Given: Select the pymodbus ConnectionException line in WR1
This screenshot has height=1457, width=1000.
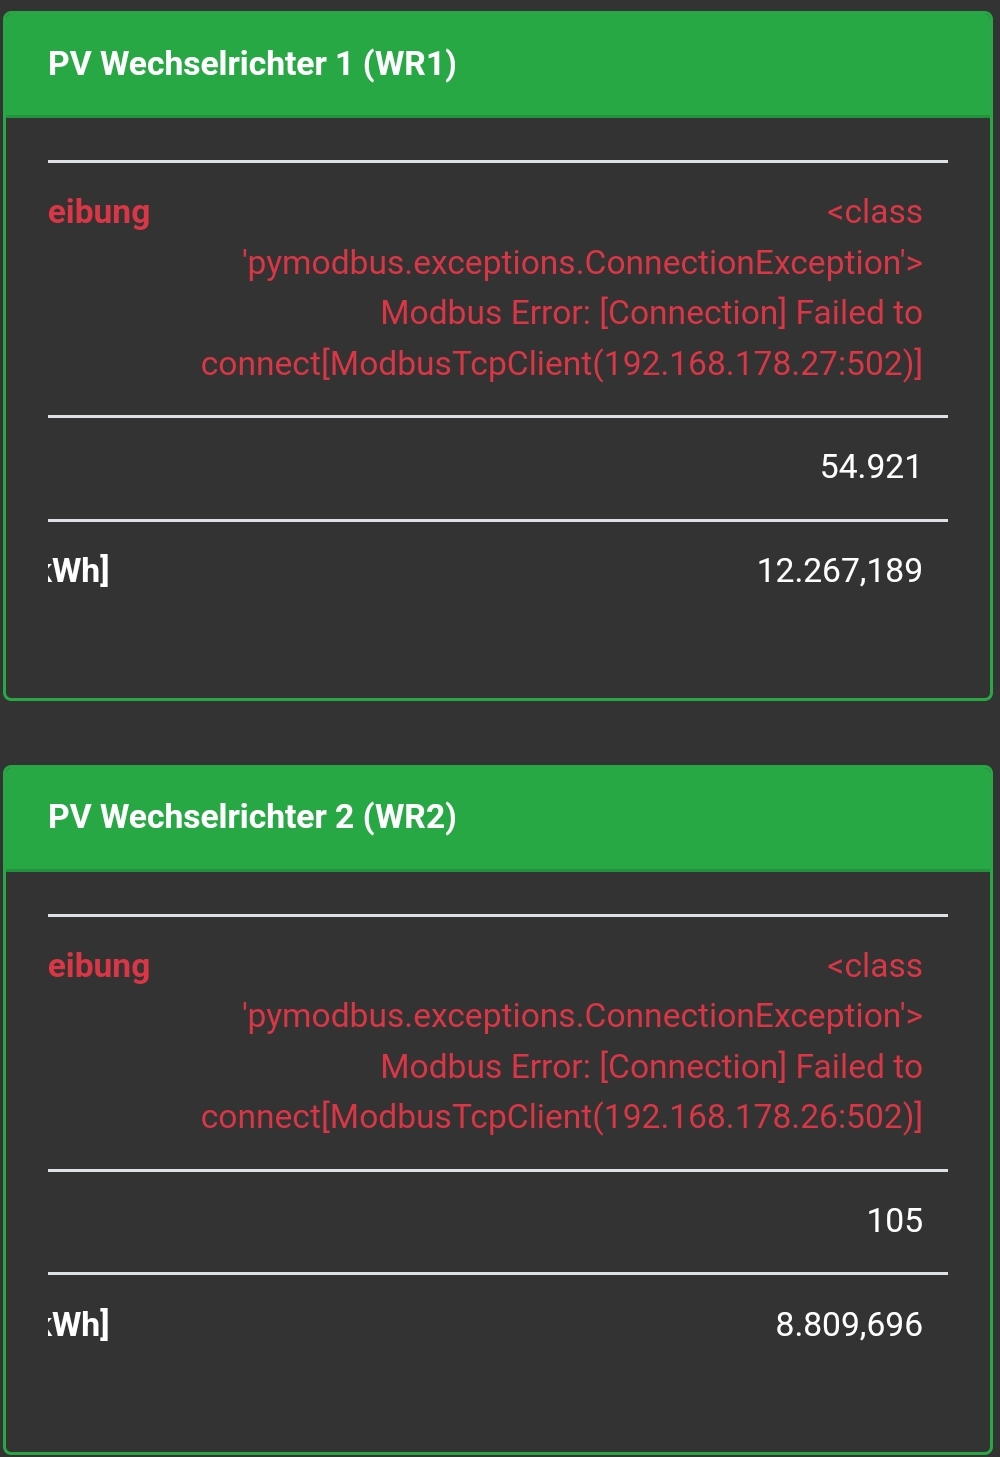Looking at the screenshot, I should click(582, 263).
